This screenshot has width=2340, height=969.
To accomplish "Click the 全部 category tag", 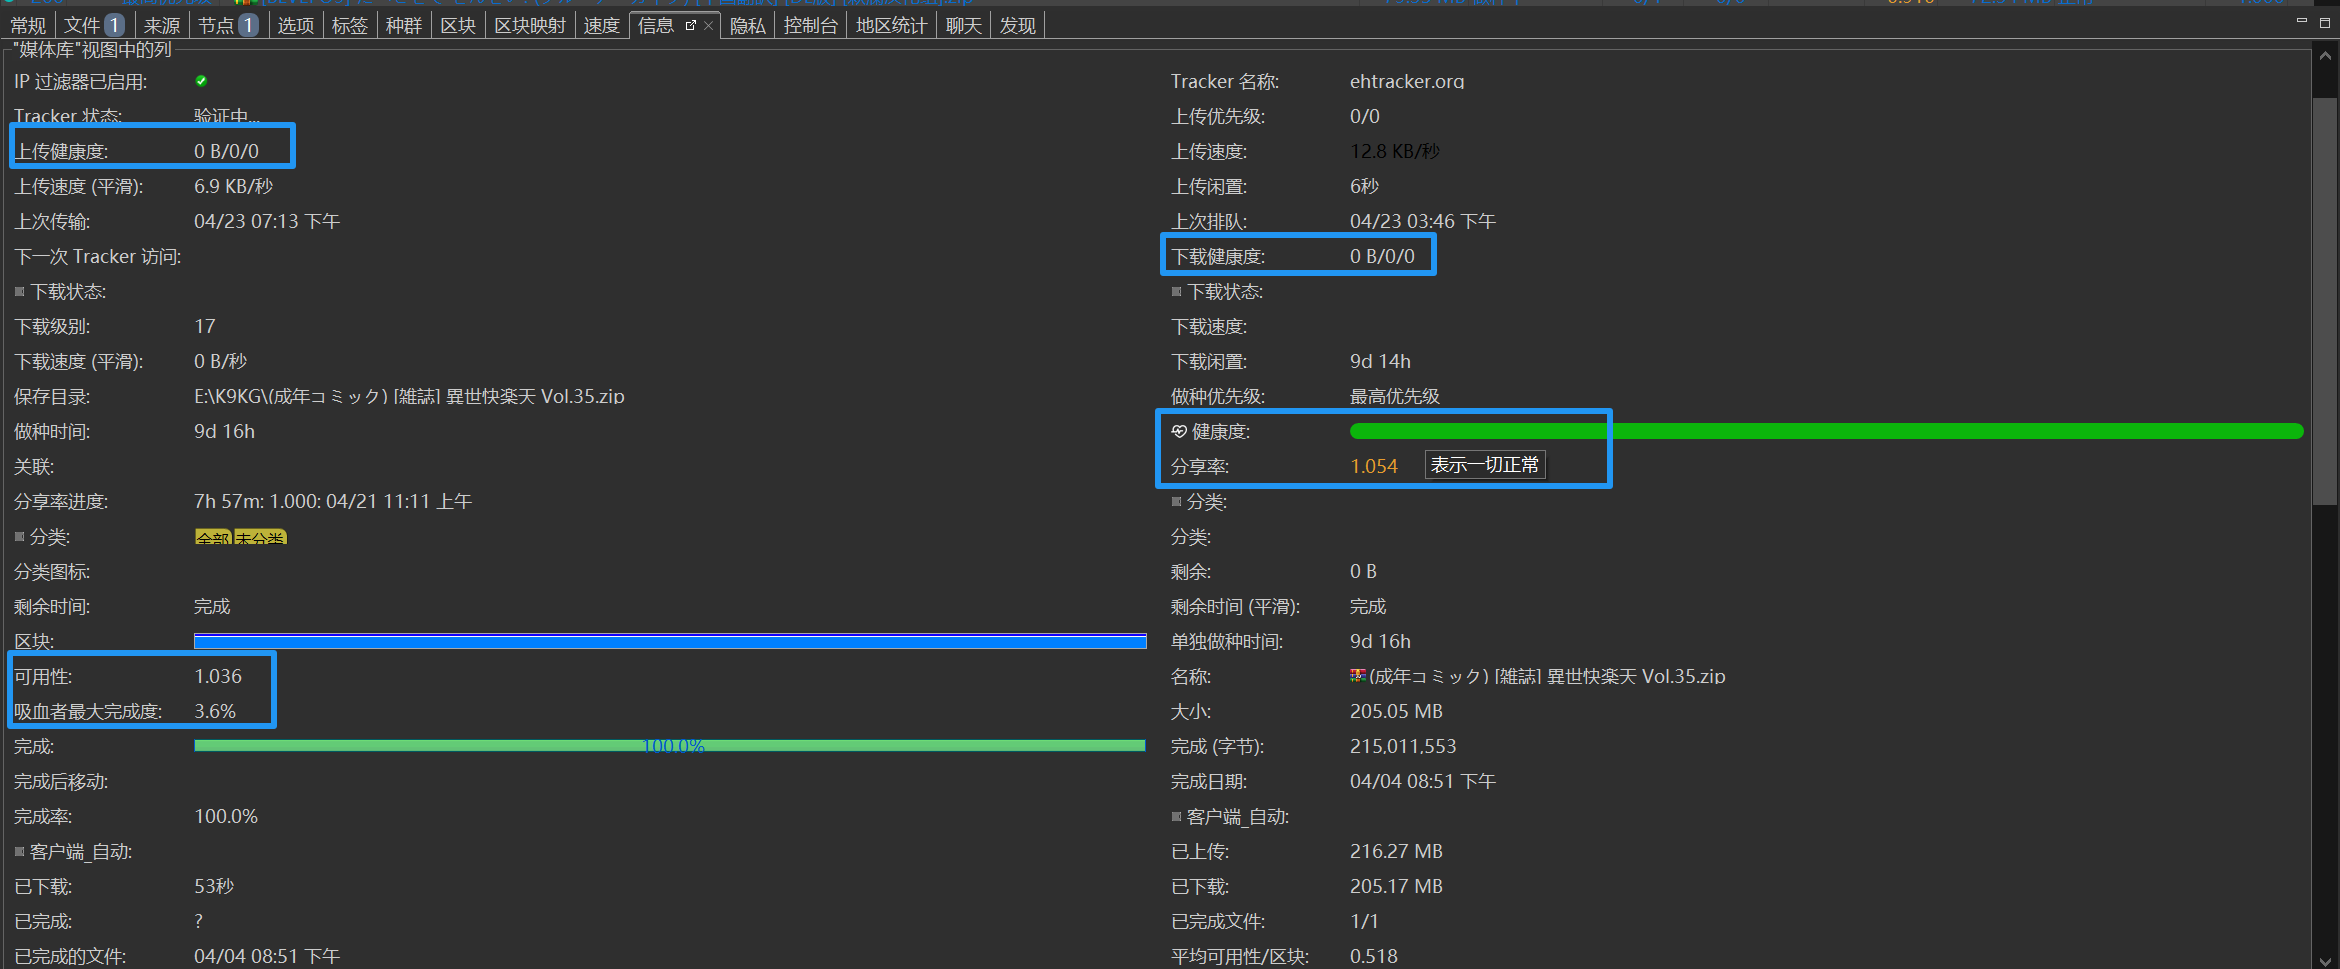I will [x=213, y=538].
